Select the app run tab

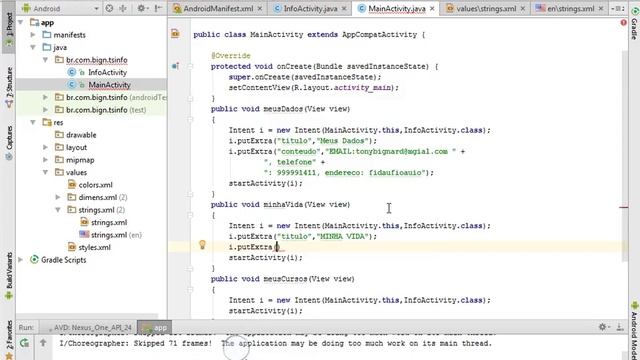pos(155,327)
